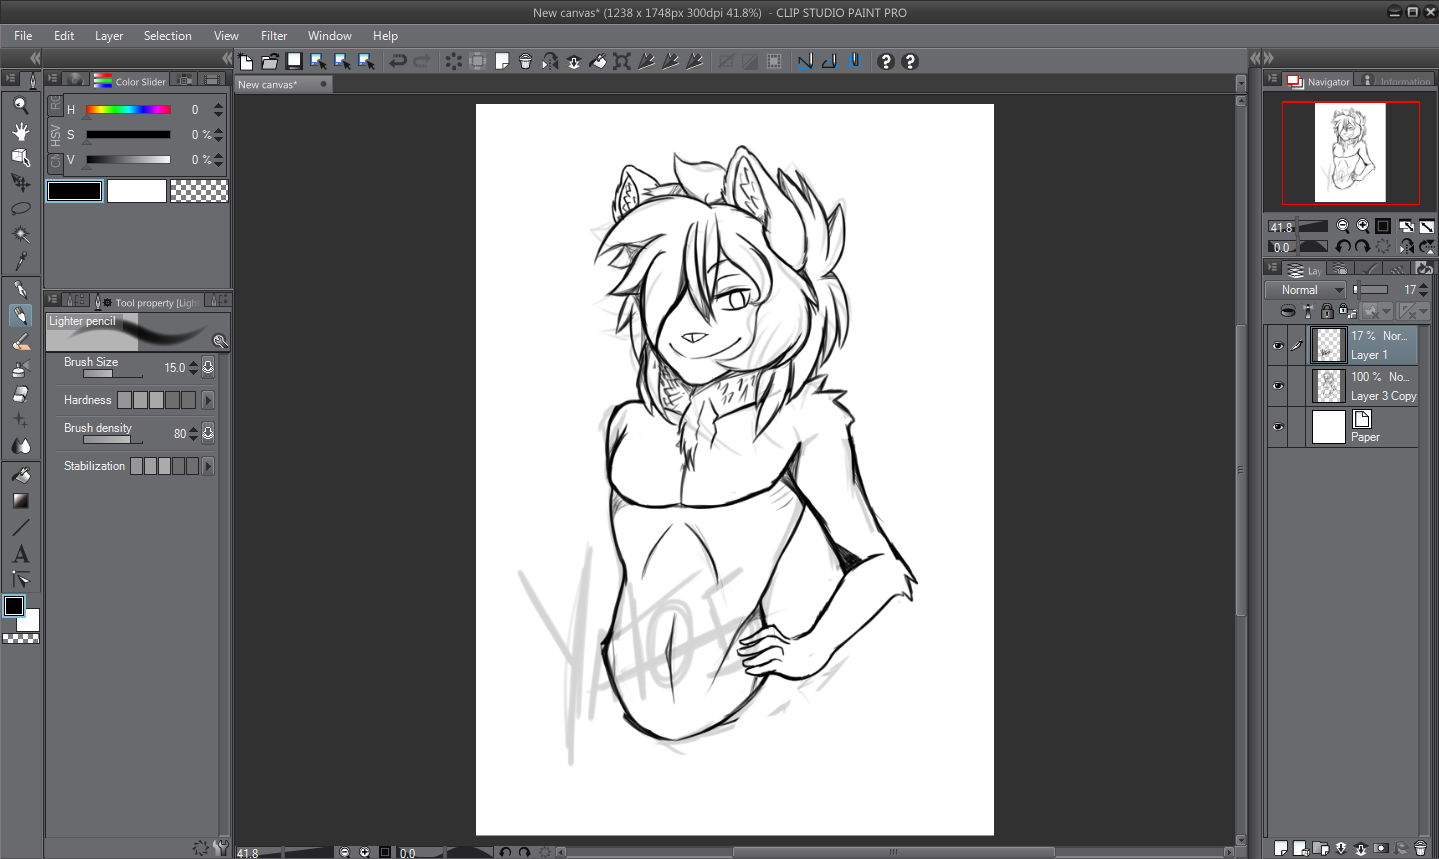Select the Hand move tool
Screen dimensions: 1439x859
[20, 131]
